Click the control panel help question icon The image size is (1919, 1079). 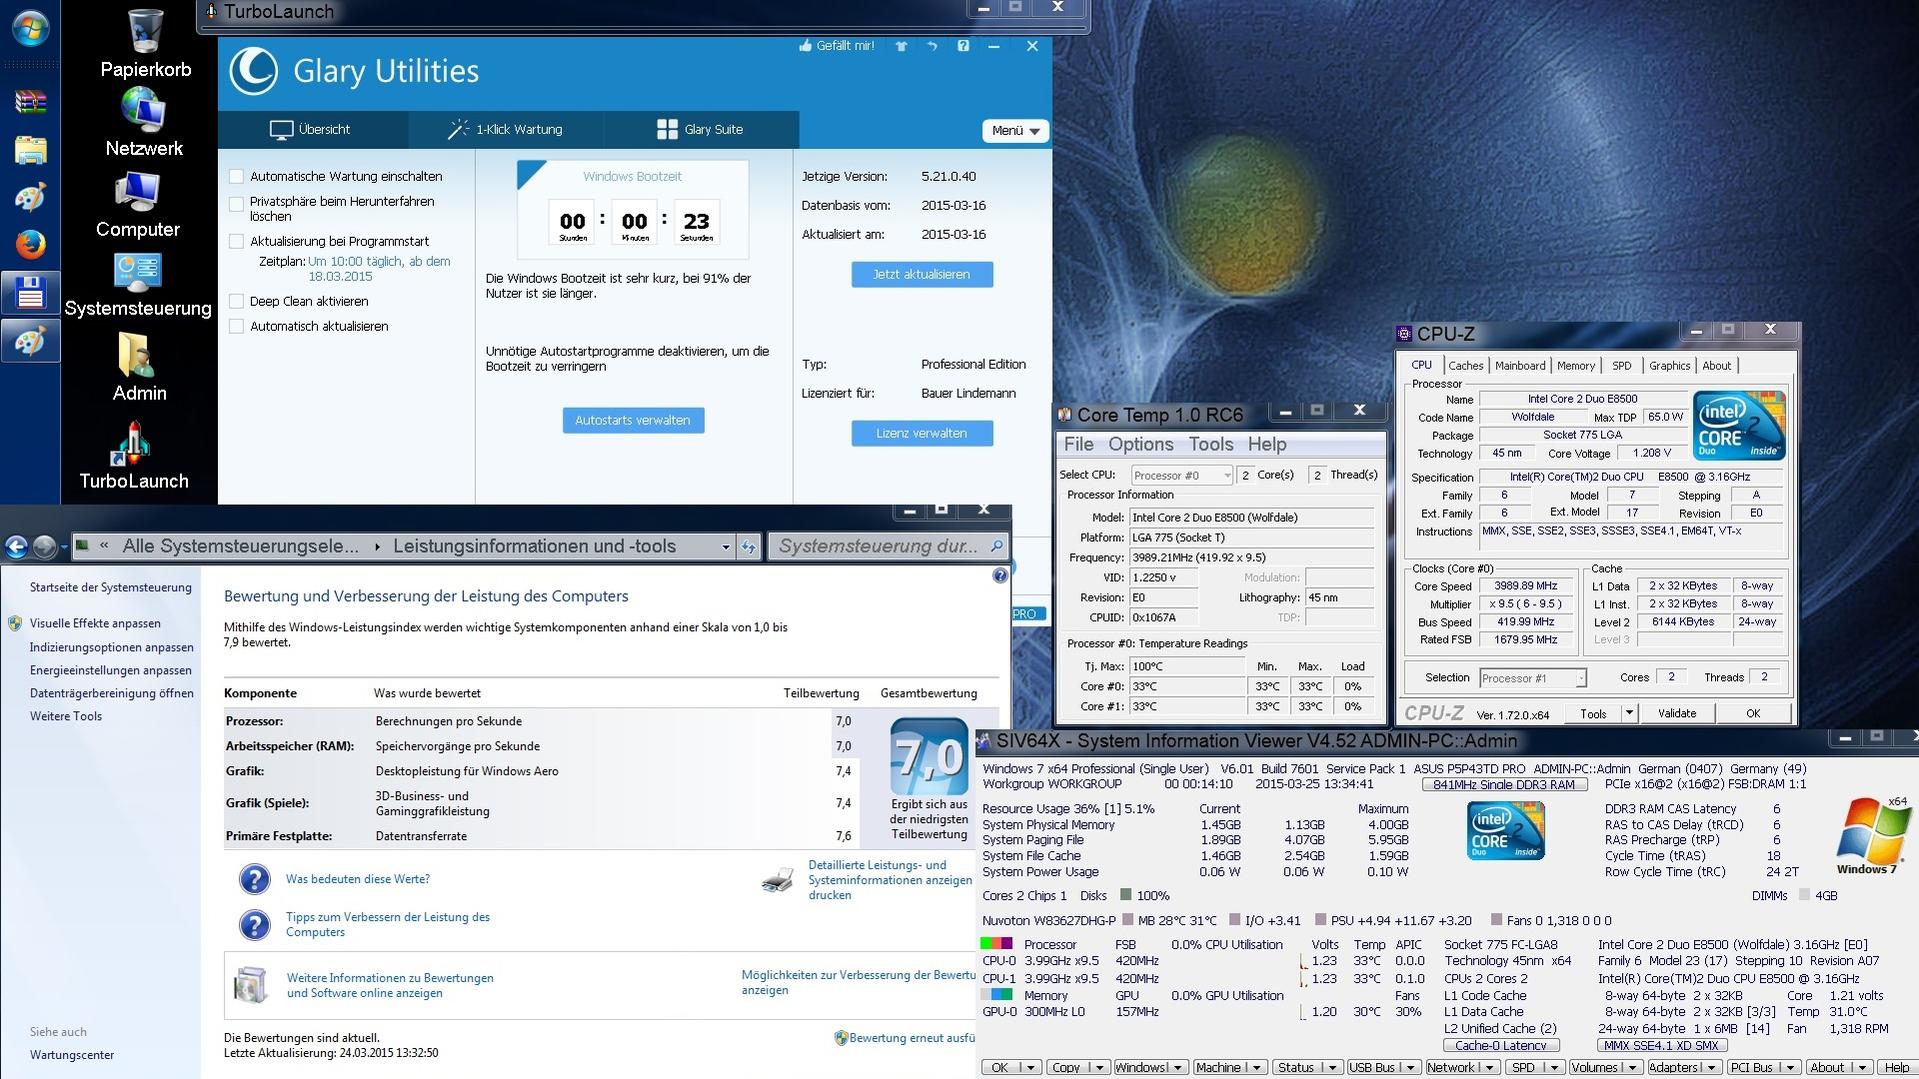[999, 576]
